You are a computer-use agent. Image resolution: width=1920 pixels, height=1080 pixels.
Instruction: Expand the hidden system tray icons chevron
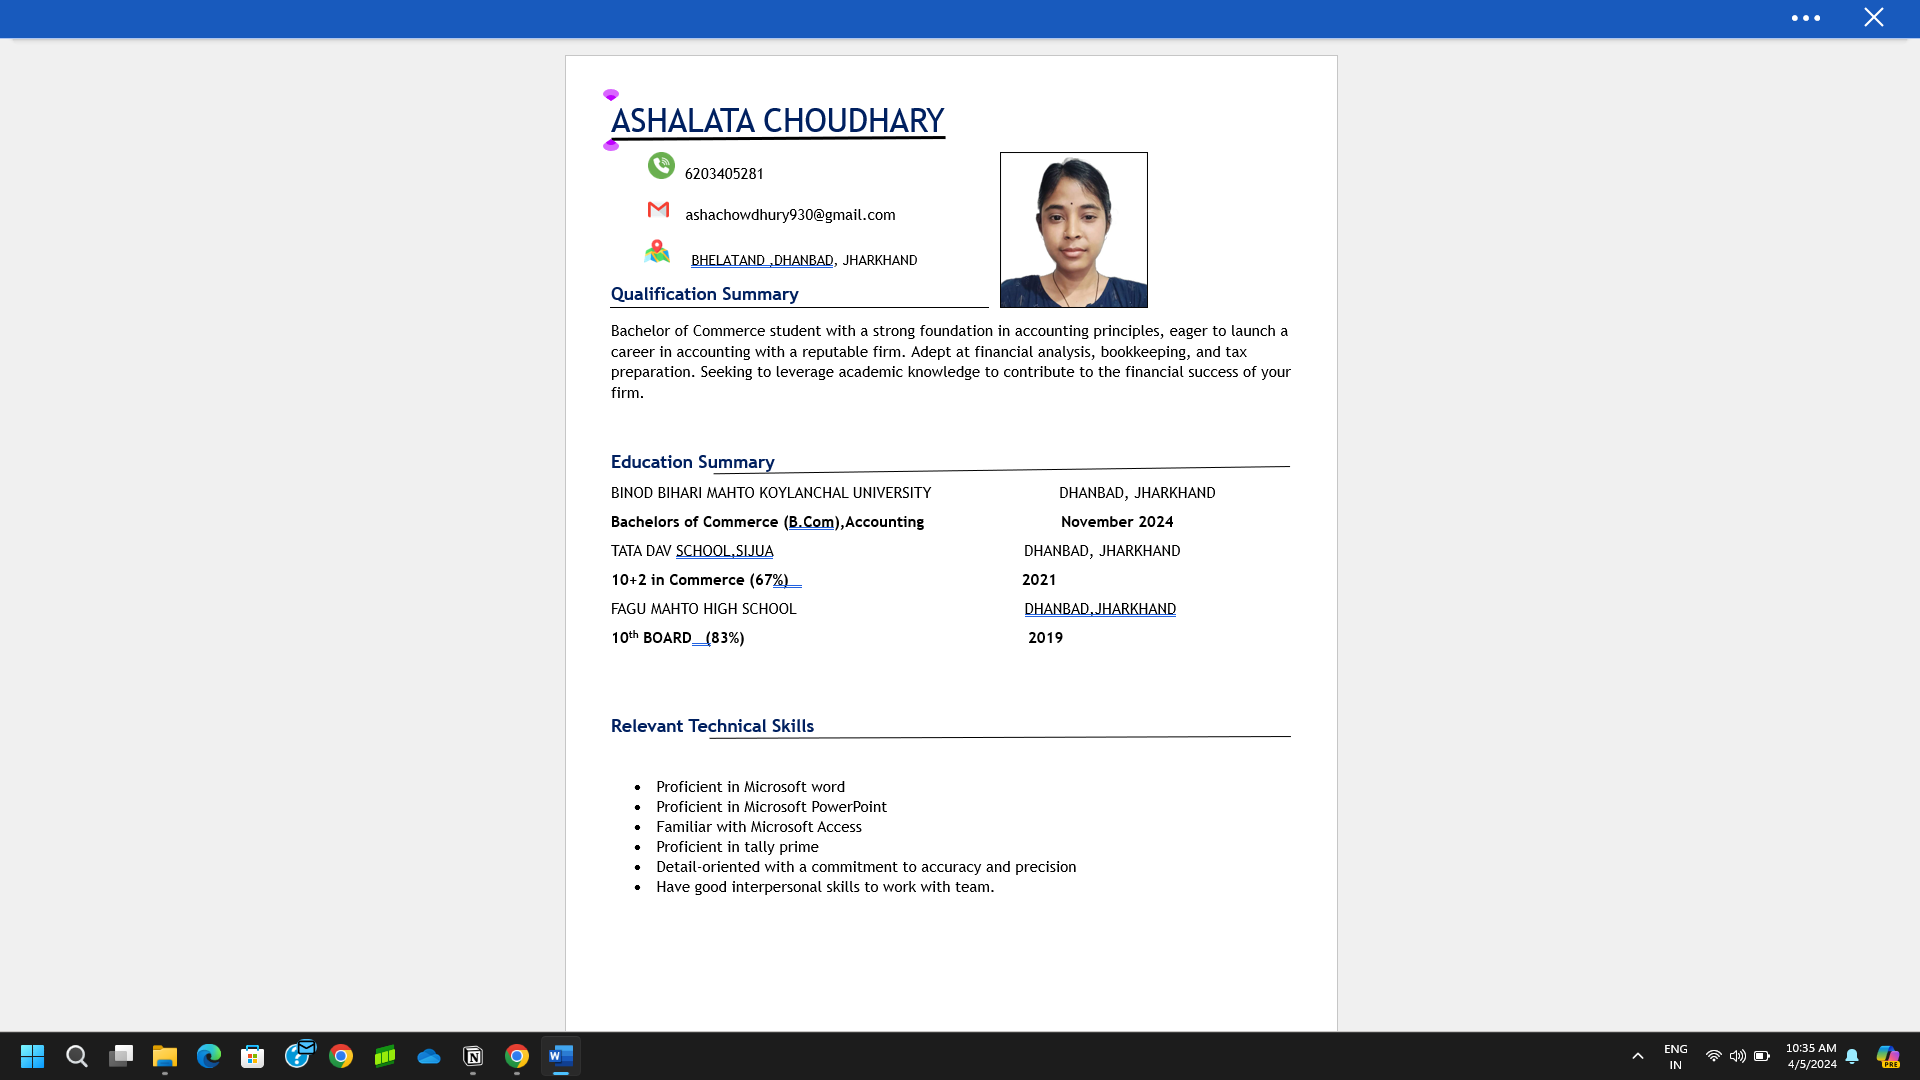(x=1638, y=1056)
